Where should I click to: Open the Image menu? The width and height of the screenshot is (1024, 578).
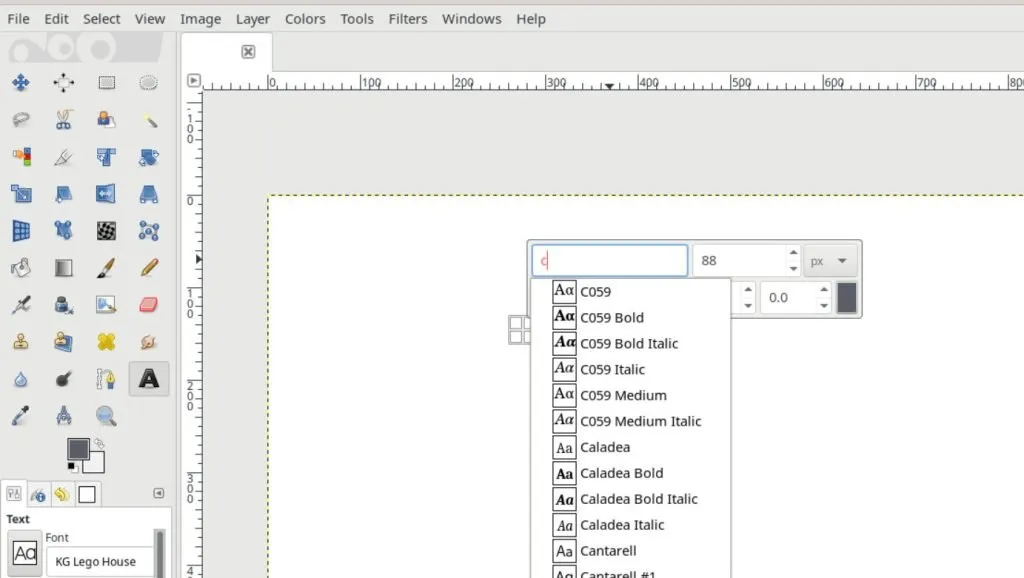tap(200, 19)
